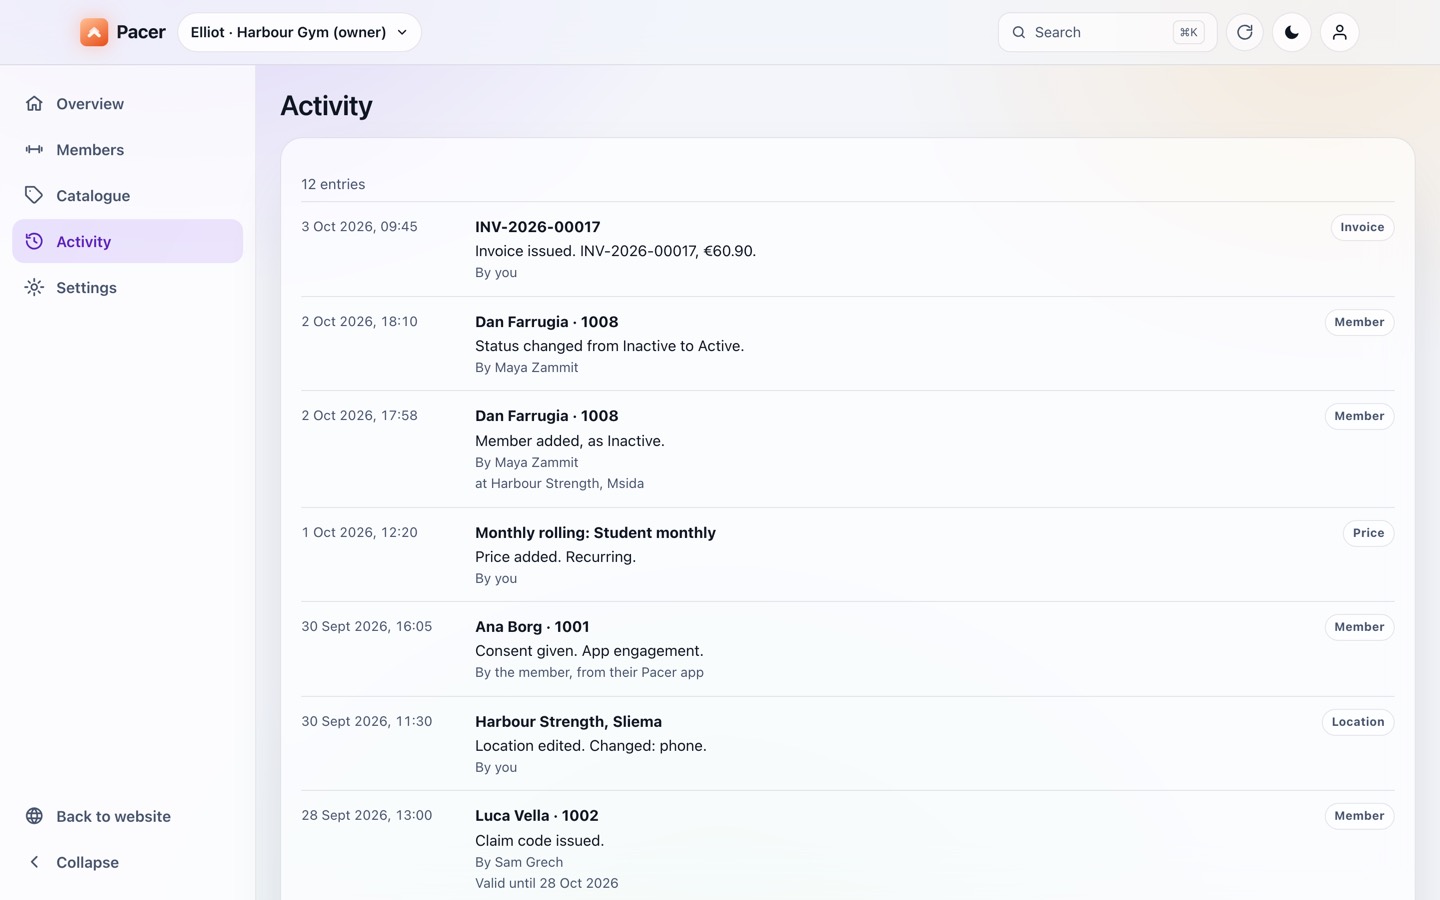
Task: Click the Activity page heading
Action: (x=326, y=106)
